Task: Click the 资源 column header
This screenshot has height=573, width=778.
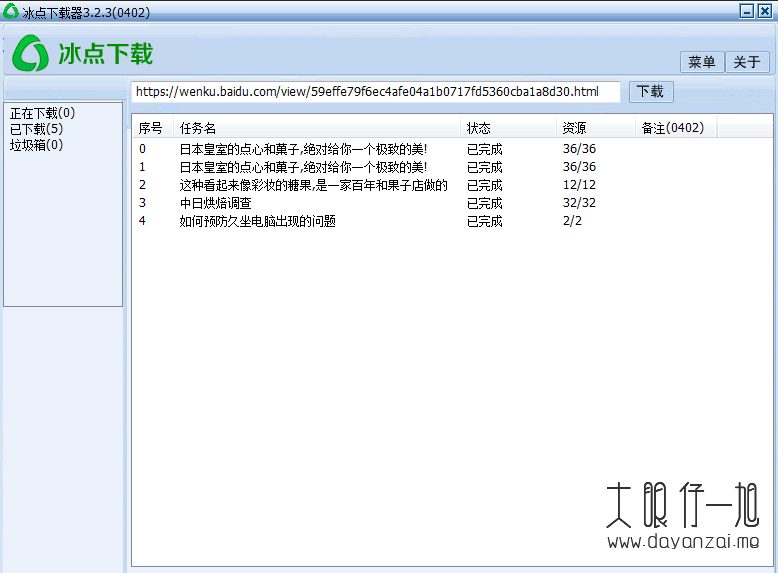Action: [596, 128]
